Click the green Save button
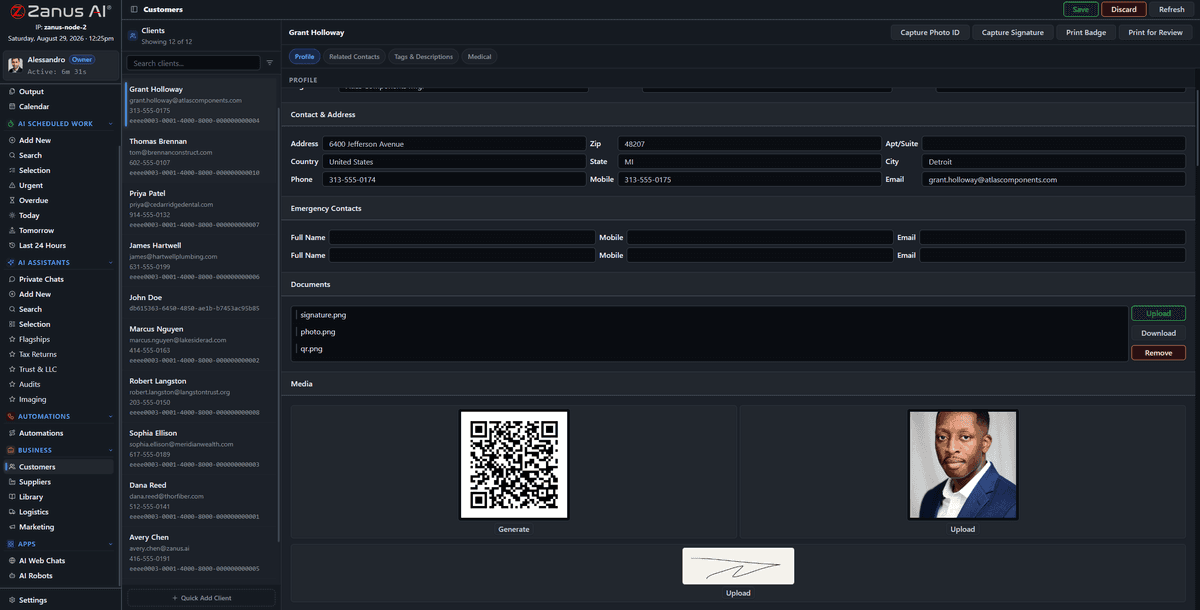 coord(1080,9)
